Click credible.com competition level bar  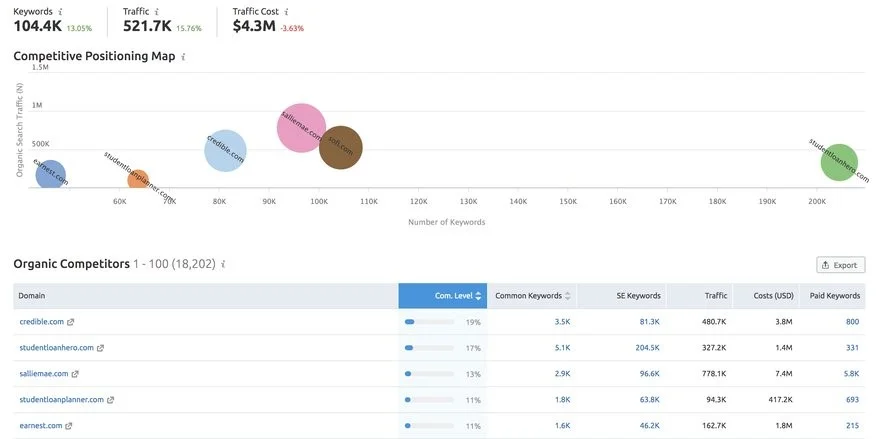click(x=429, y=322)
